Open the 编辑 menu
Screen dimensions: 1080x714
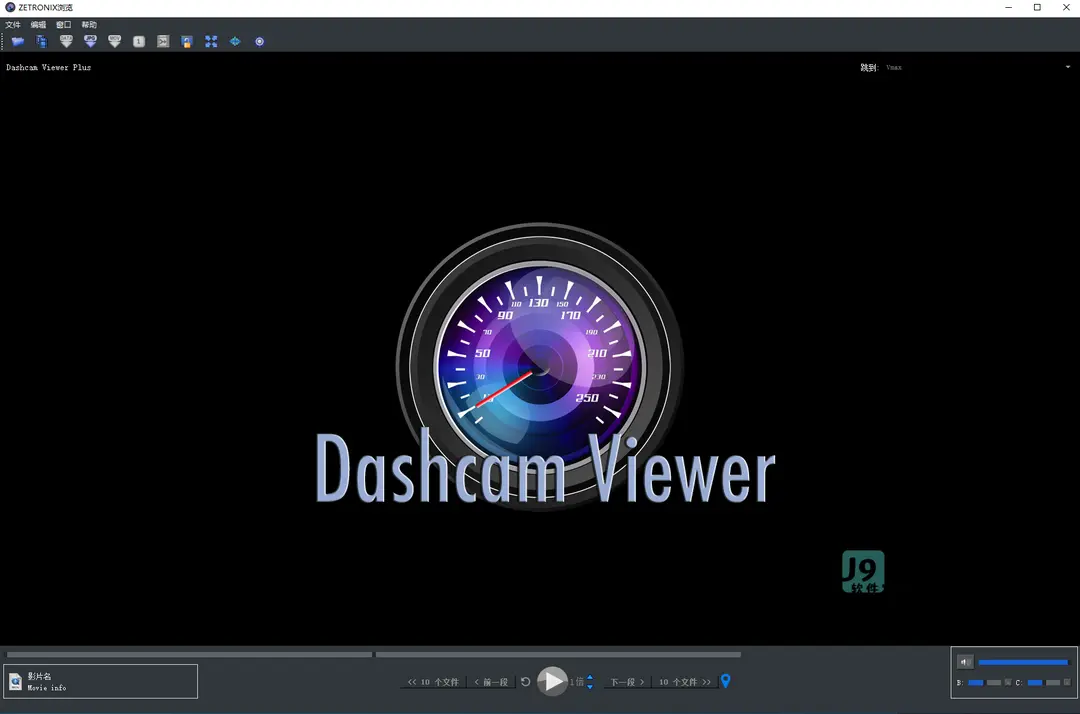point(38,25)
